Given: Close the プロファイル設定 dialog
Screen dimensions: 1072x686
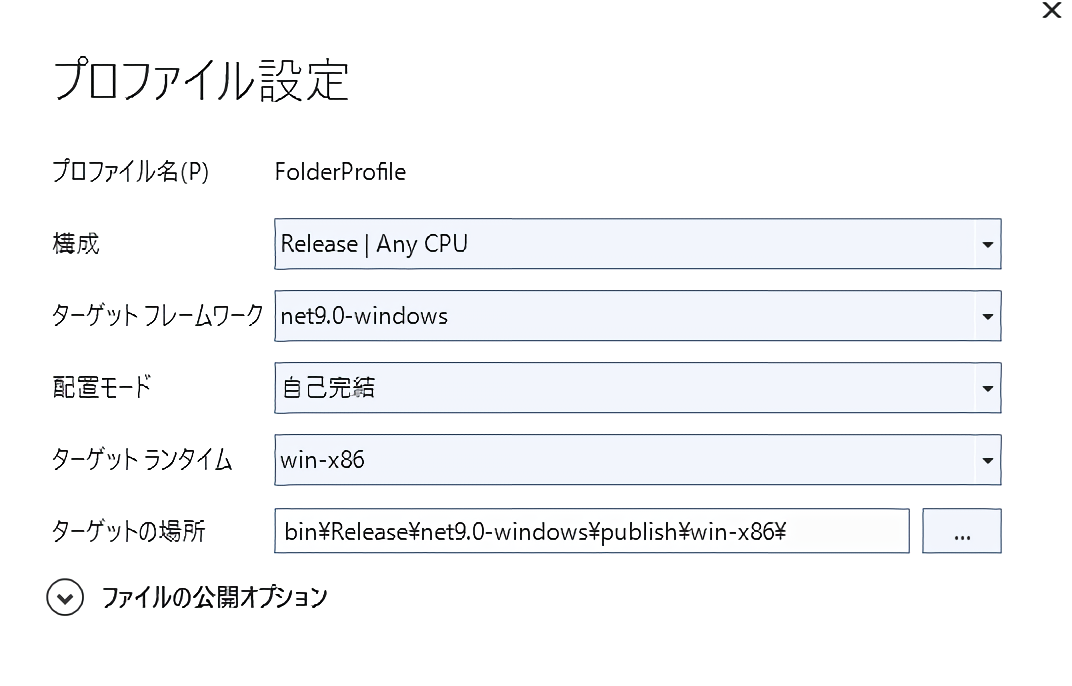Looking at the screenshot, I should coord(1051,12).
